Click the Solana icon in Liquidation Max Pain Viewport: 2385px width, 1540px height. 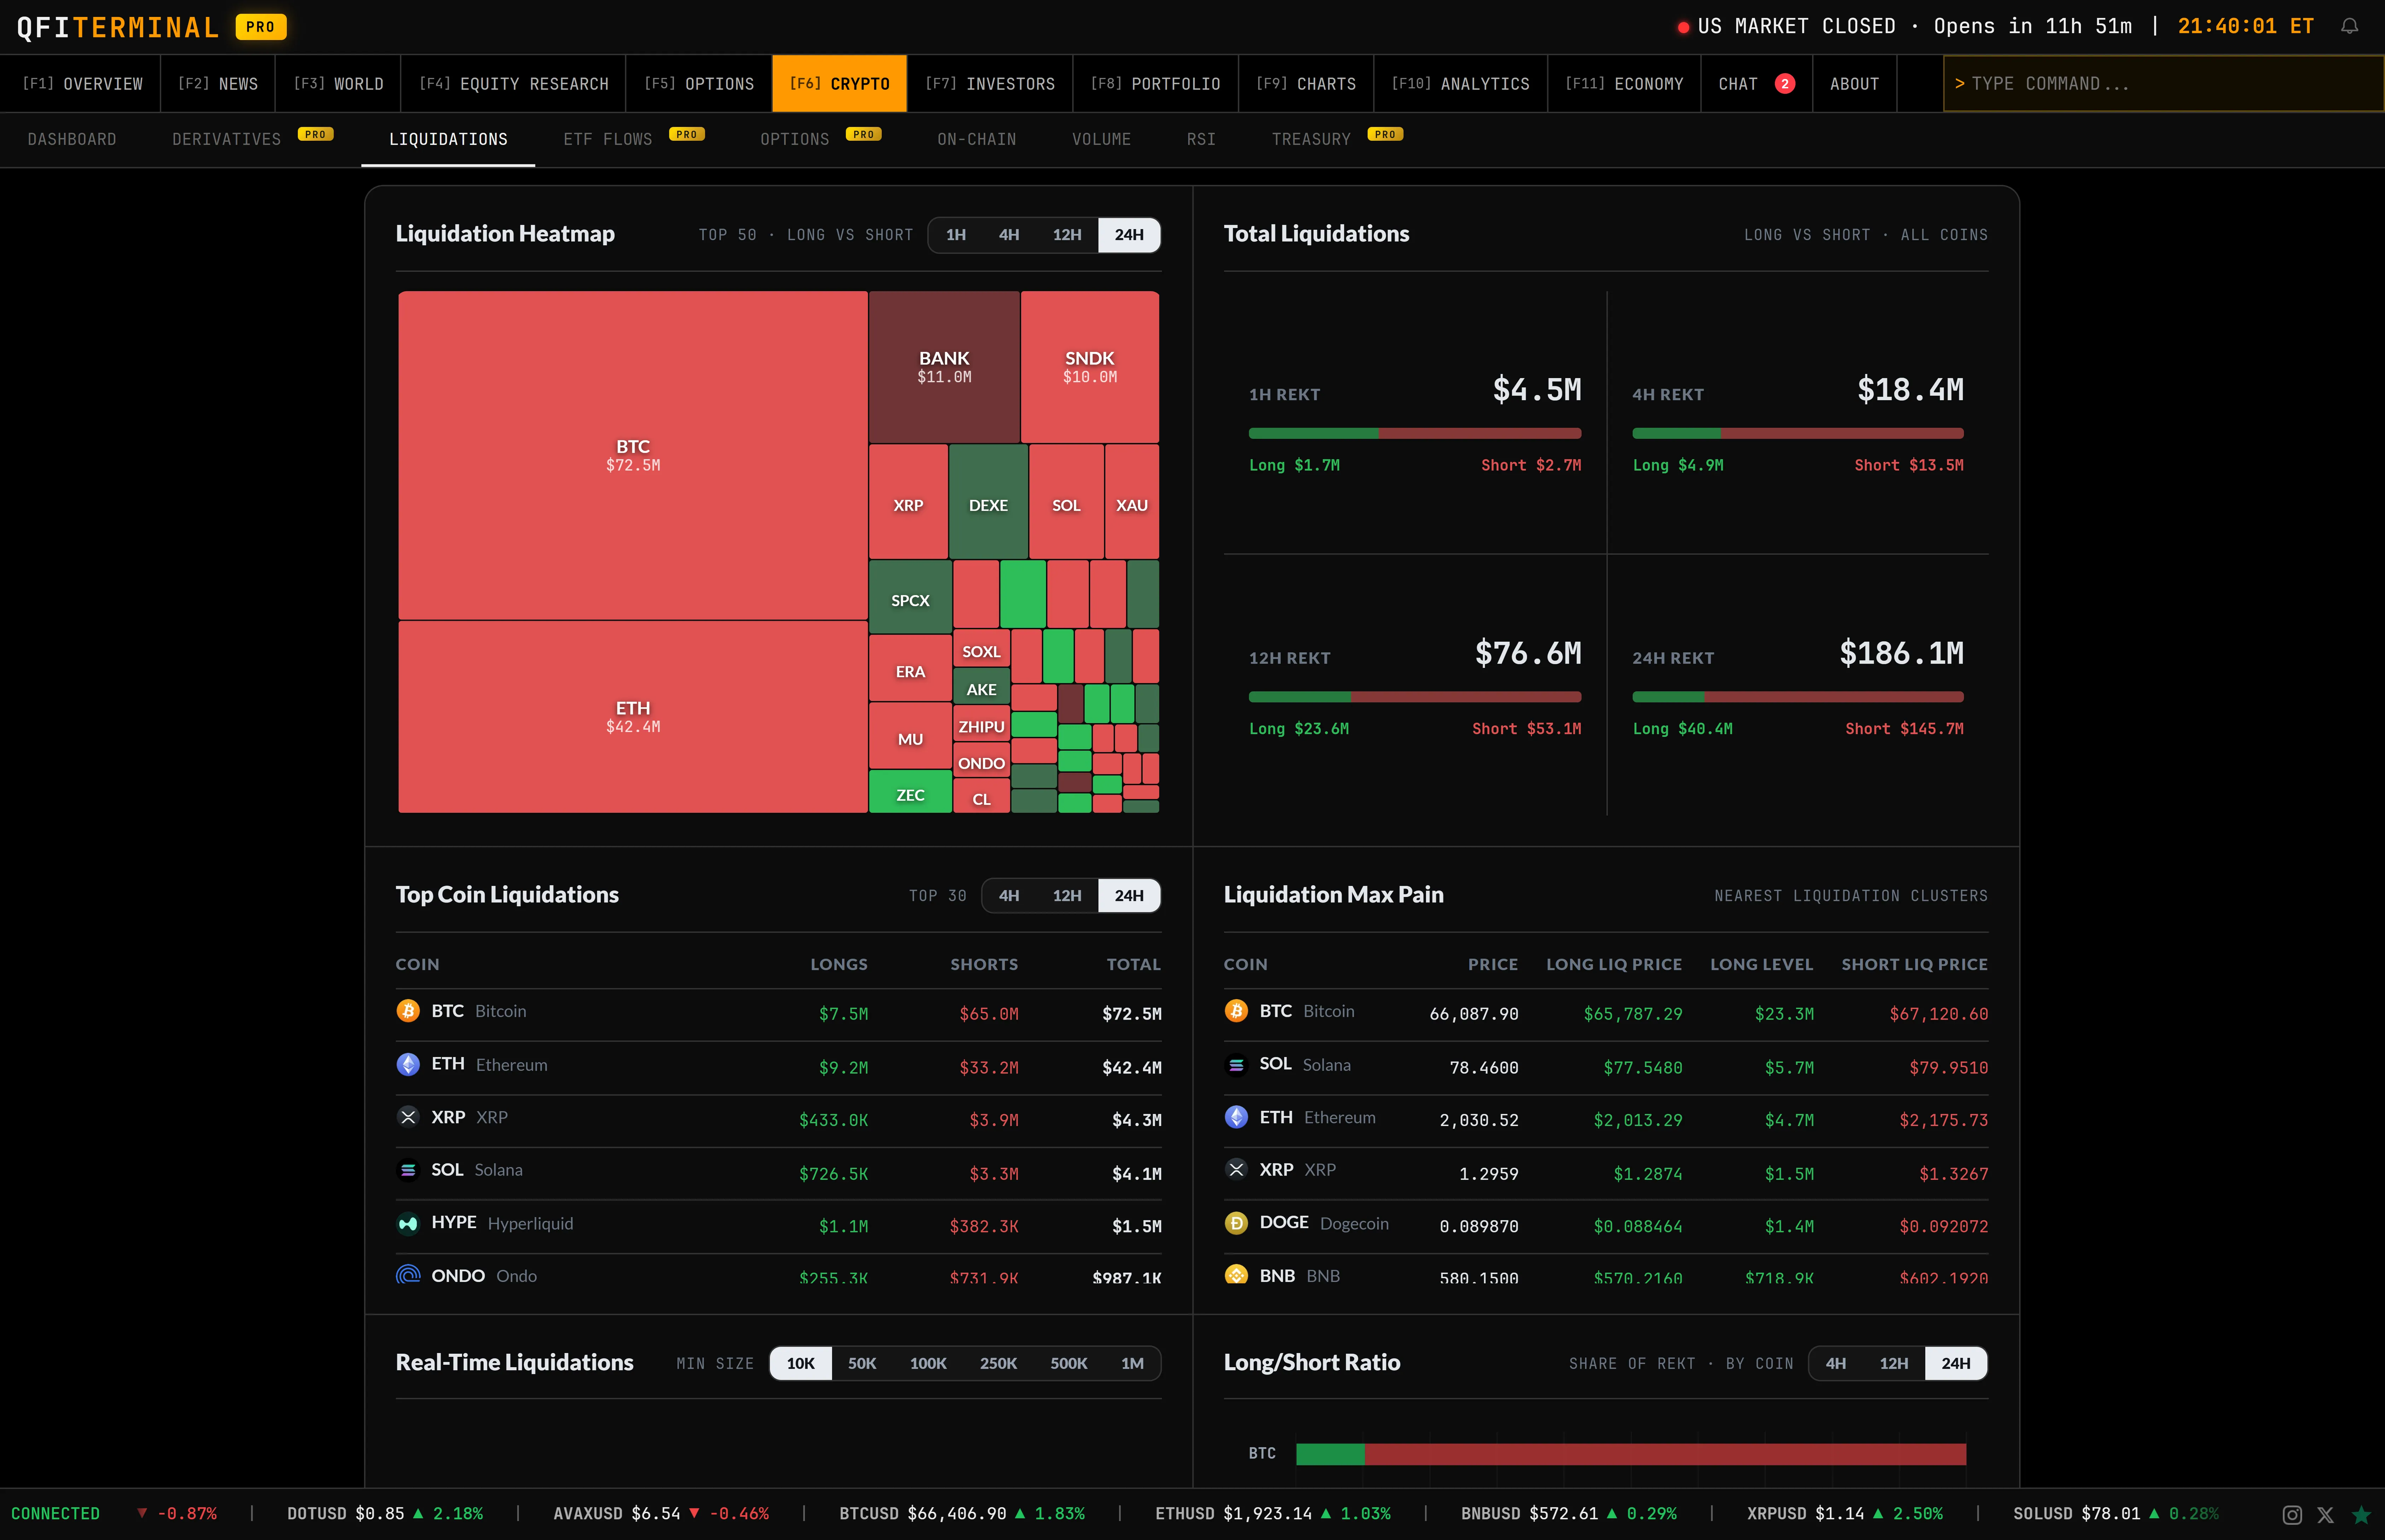(1236, 1064)
